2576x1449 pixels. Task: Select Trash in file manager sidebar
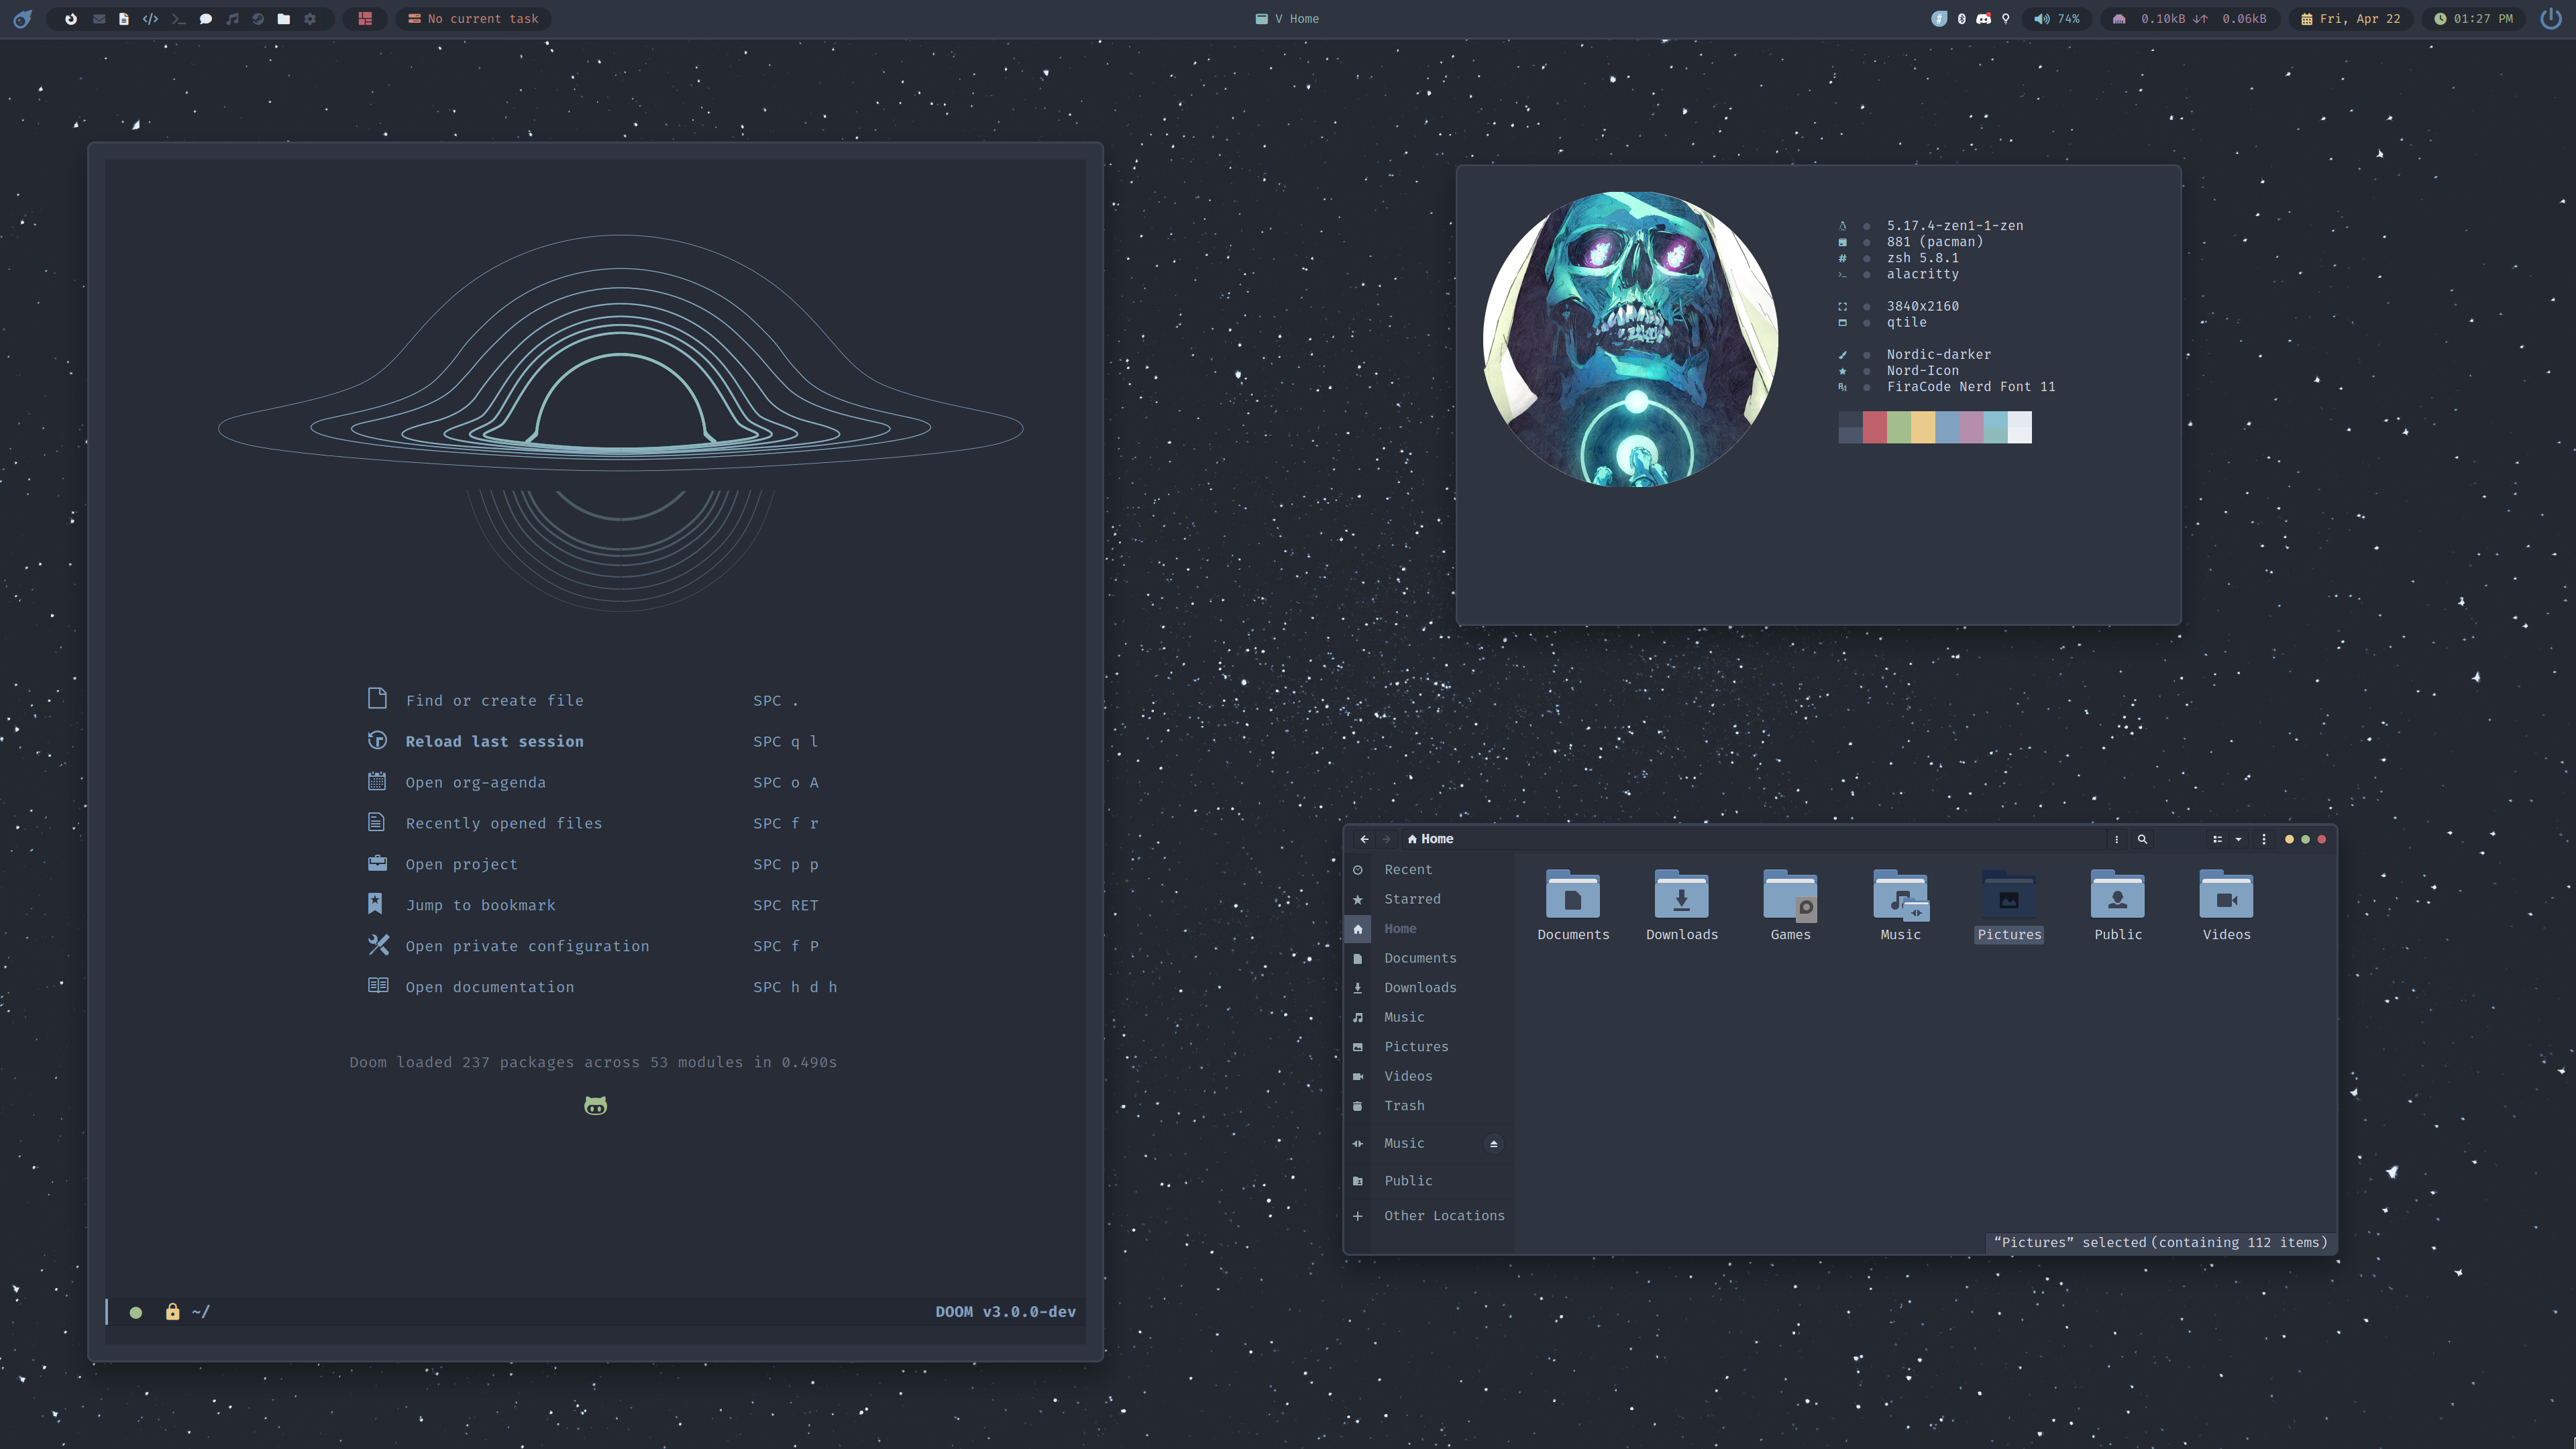tap(1404, 1105)
